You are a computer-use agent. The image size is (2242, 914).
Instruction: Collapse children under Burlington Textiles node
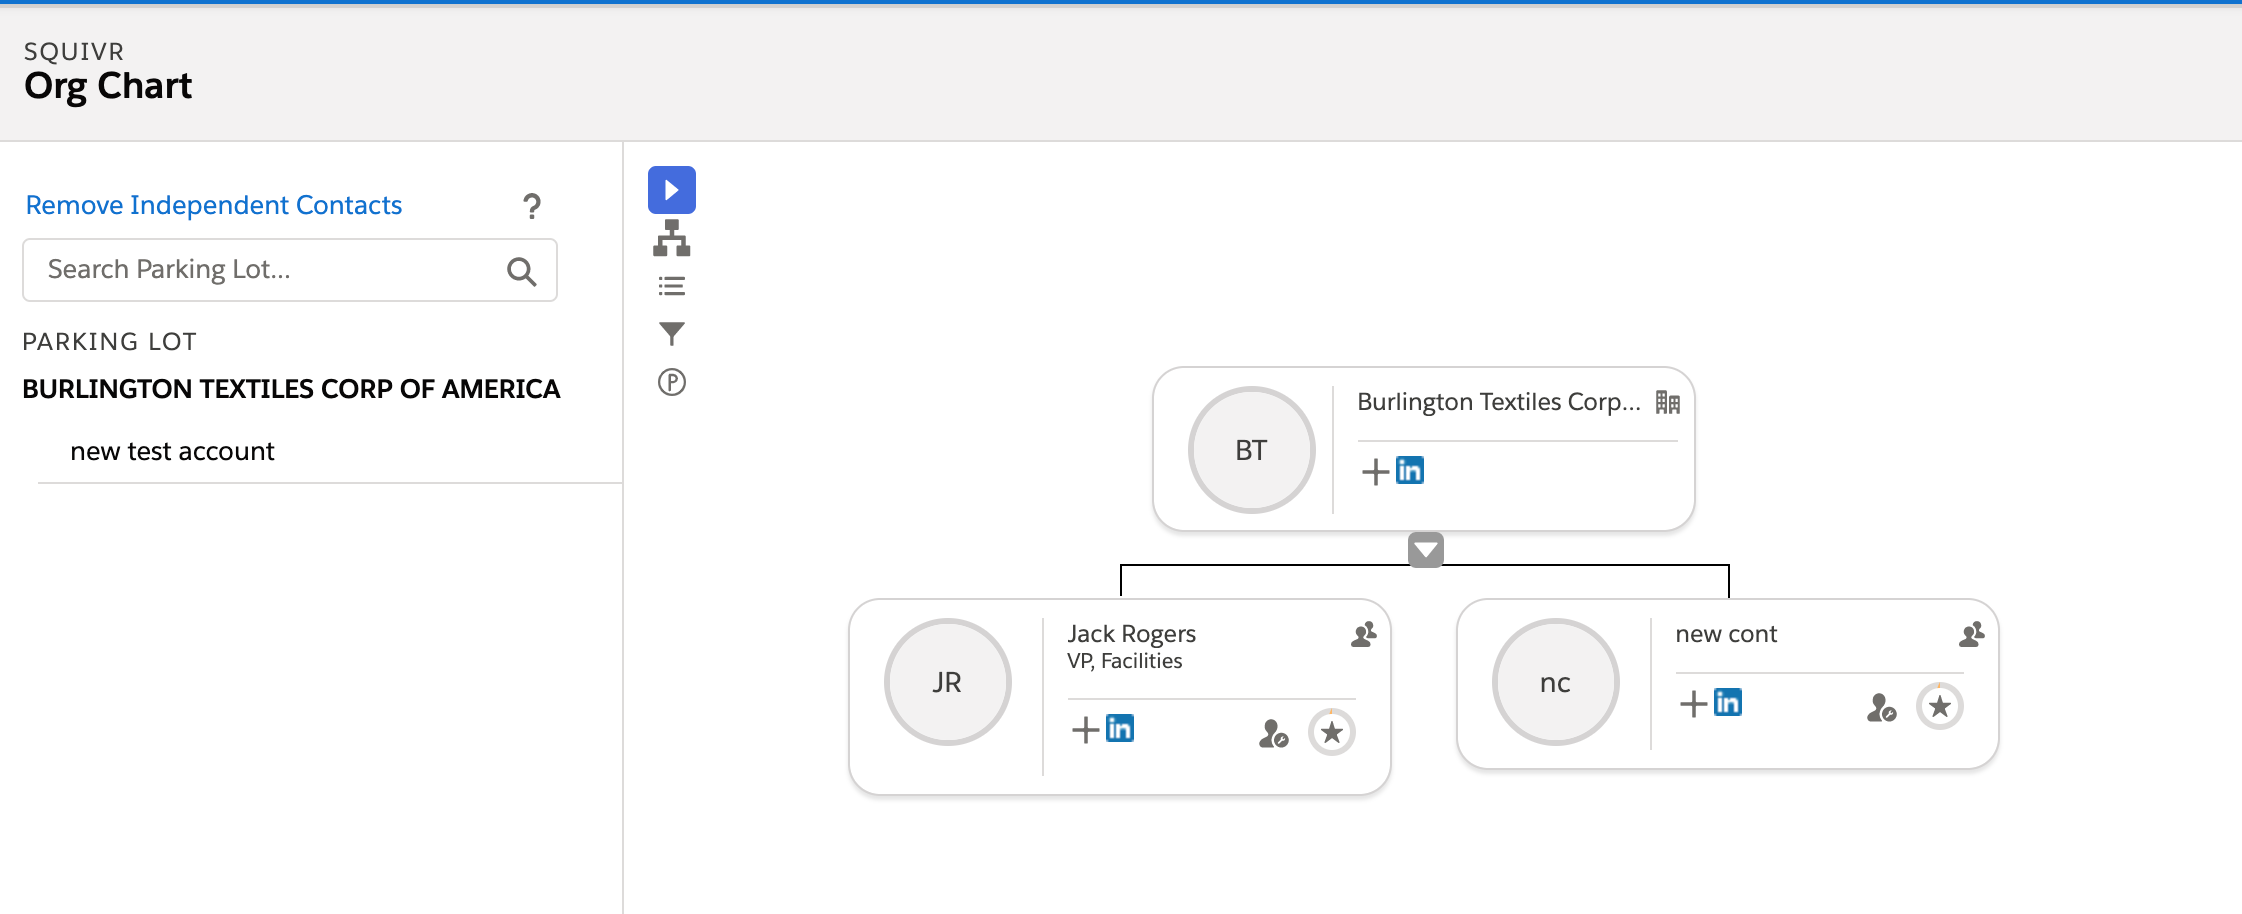click(x=1425, y=549)
